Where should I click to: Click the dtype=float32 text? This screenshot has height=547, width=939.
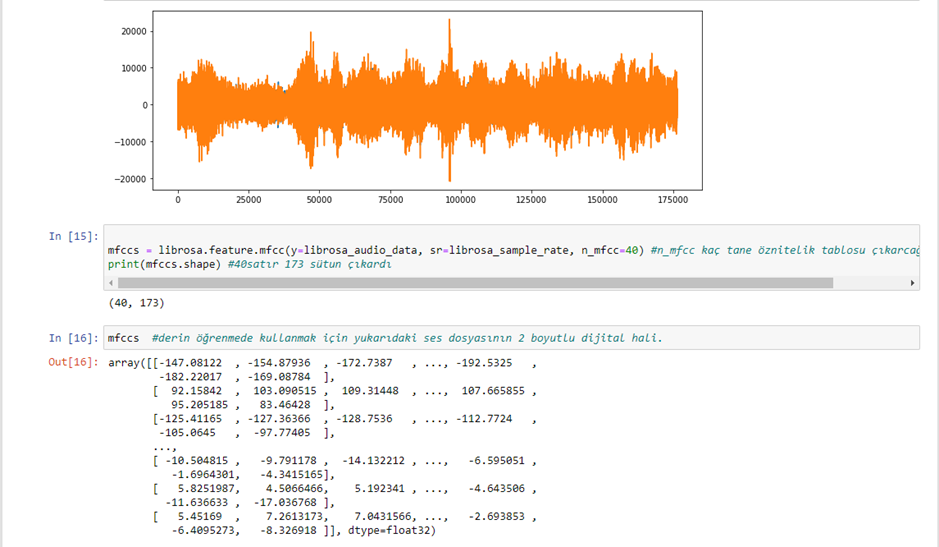coord(389,531)
